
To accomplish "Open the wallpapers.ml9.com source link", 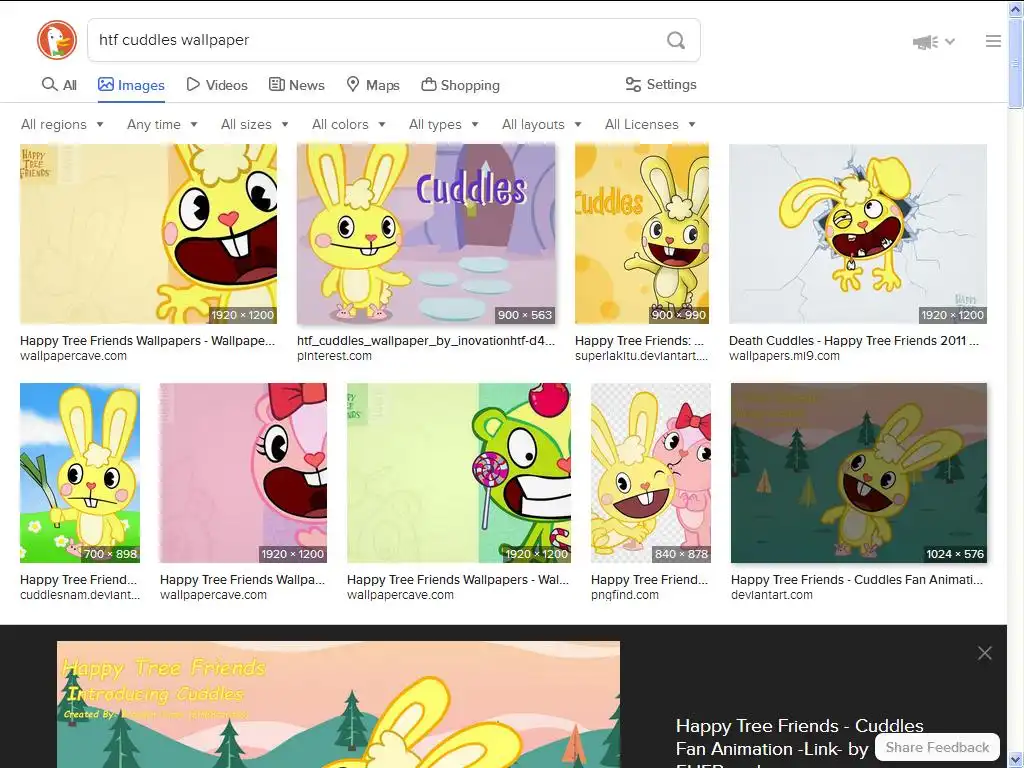I will (x=784, y=356).
